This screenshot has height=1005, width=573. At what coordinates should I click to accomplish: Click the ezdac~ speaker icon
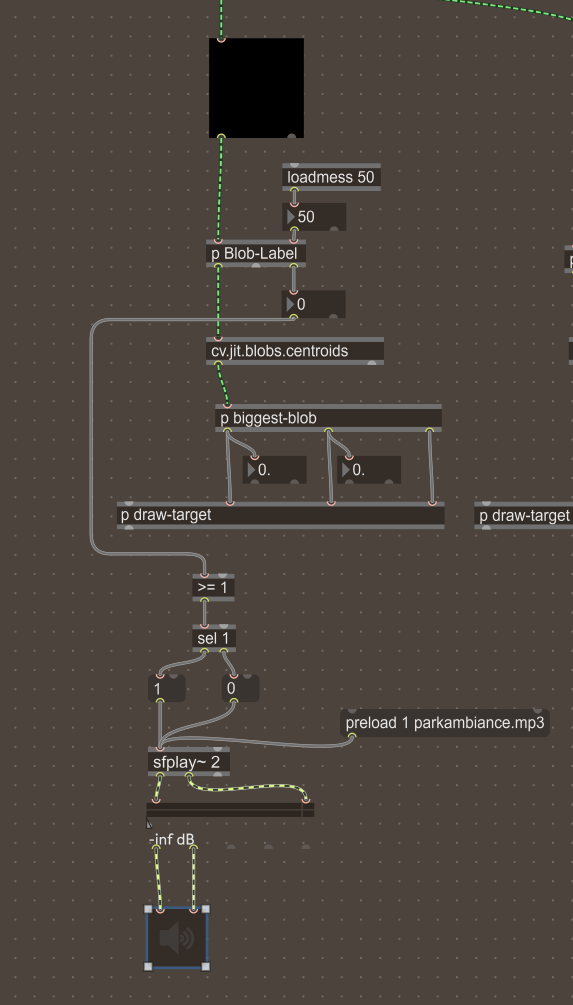point(177,938)
